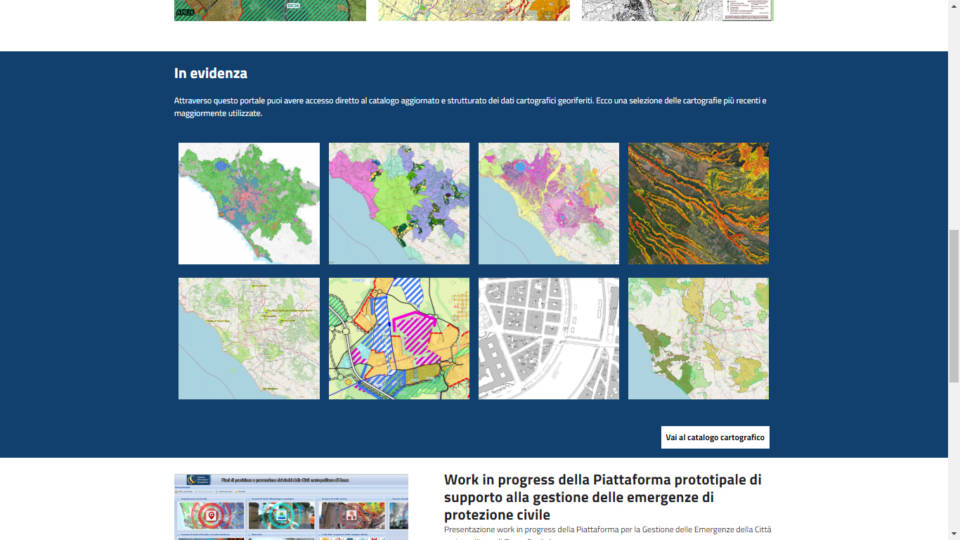
Task: Click the scrollbar down arrow
Action: tap(953, 533)
